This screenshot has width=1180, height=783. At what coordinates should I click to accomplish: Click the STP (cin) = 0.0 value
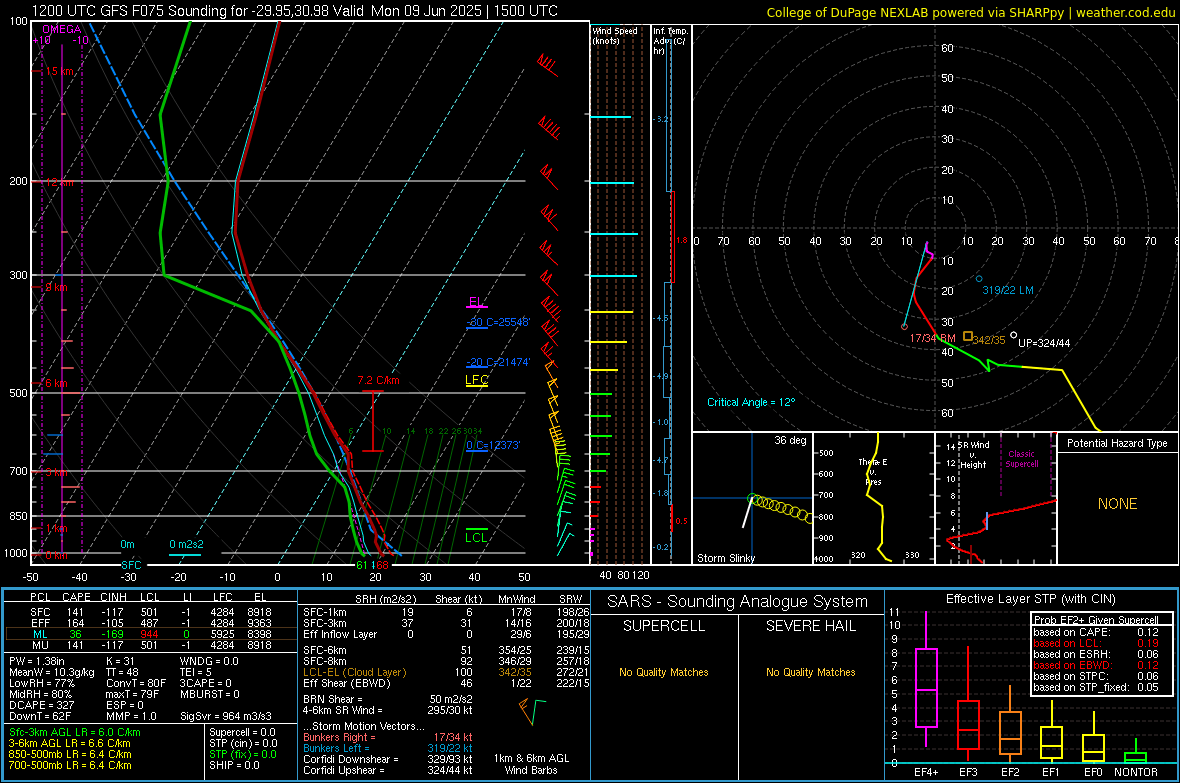pyautogui.click(x=243, y=743)
